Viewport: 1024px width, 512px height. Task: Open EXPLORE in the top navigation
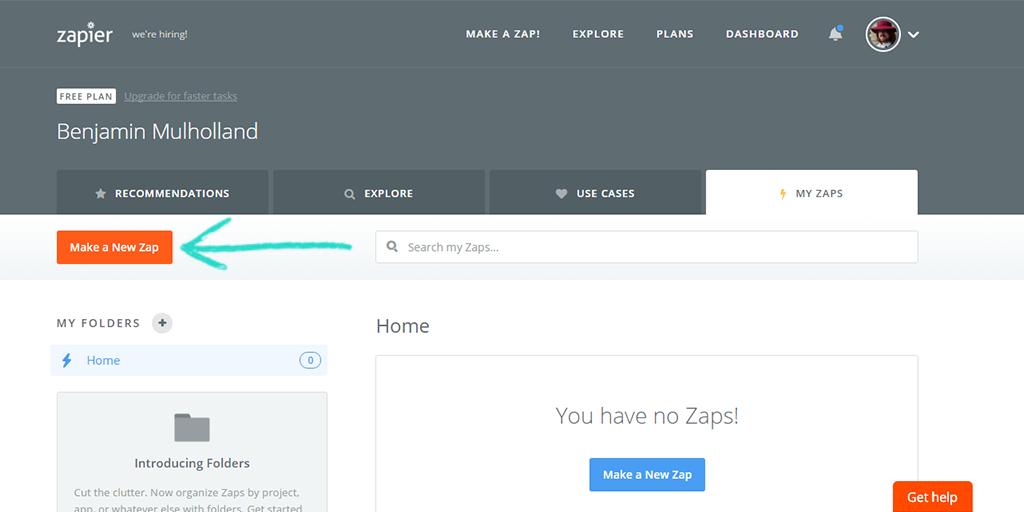(598, 34)
